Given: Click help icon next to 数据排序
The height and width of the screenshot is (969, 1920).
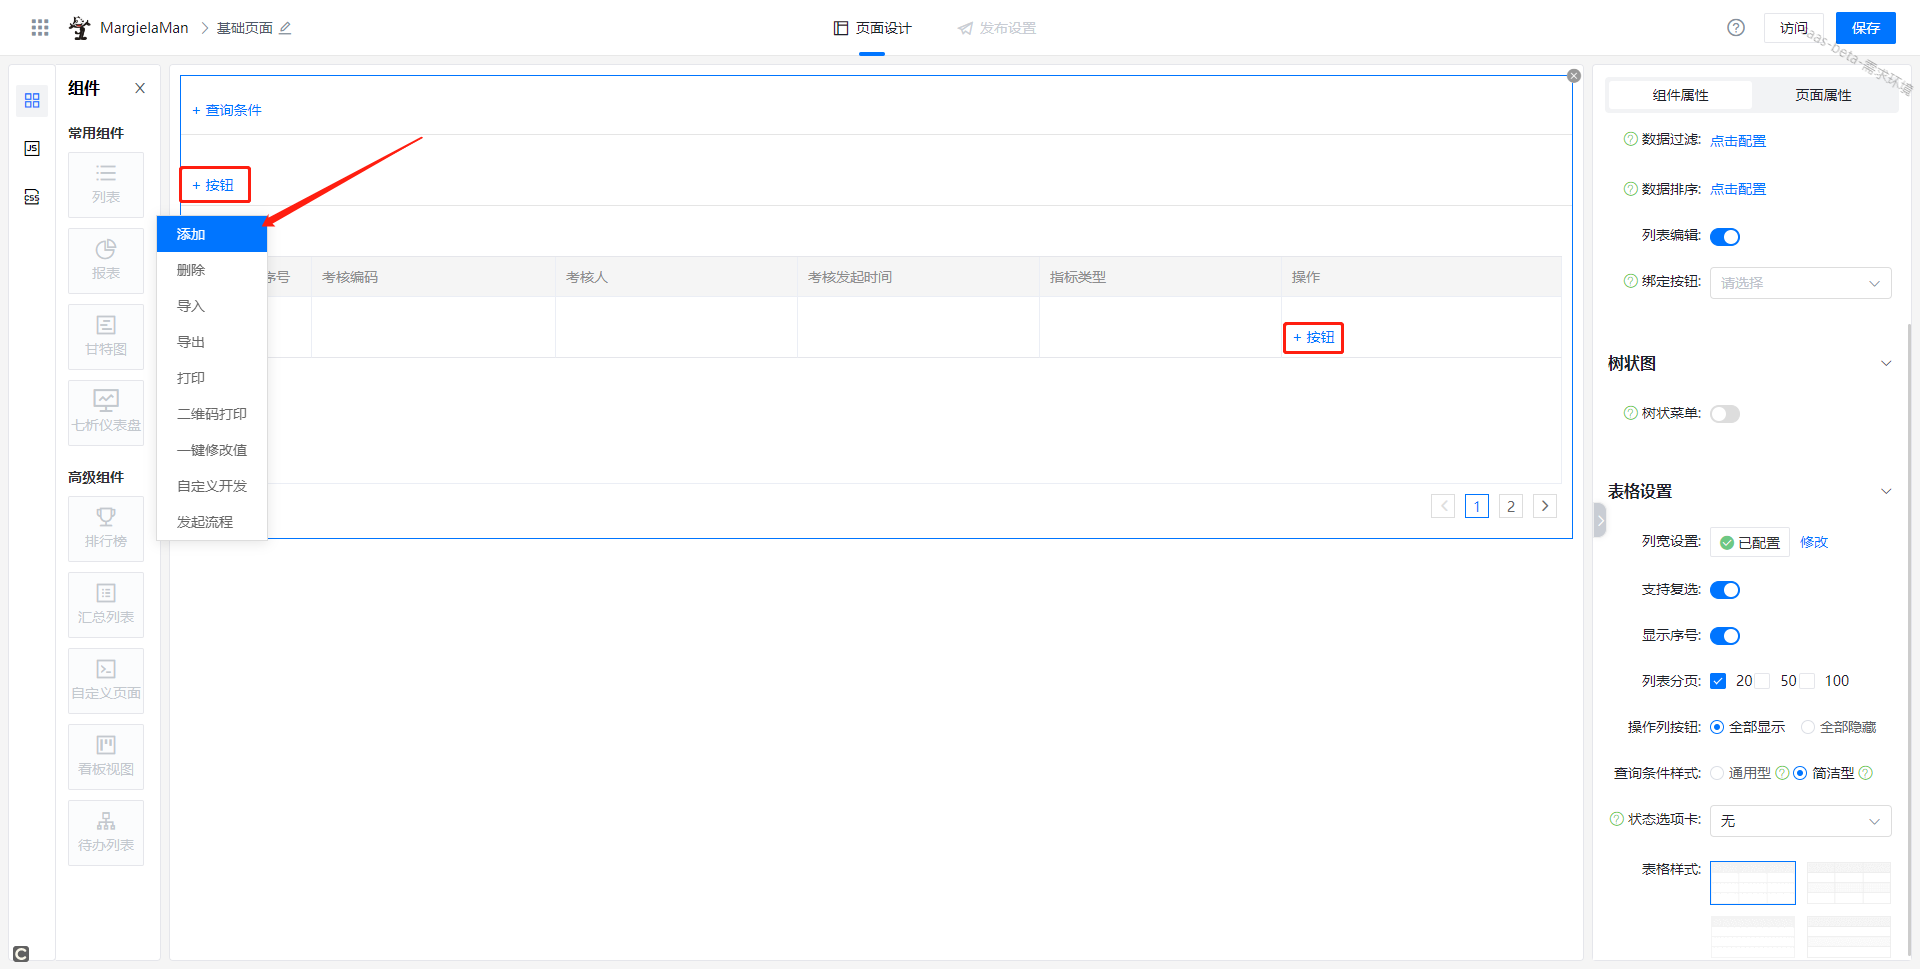Looking at the screenshot, I should click(x=1631, y=188).
